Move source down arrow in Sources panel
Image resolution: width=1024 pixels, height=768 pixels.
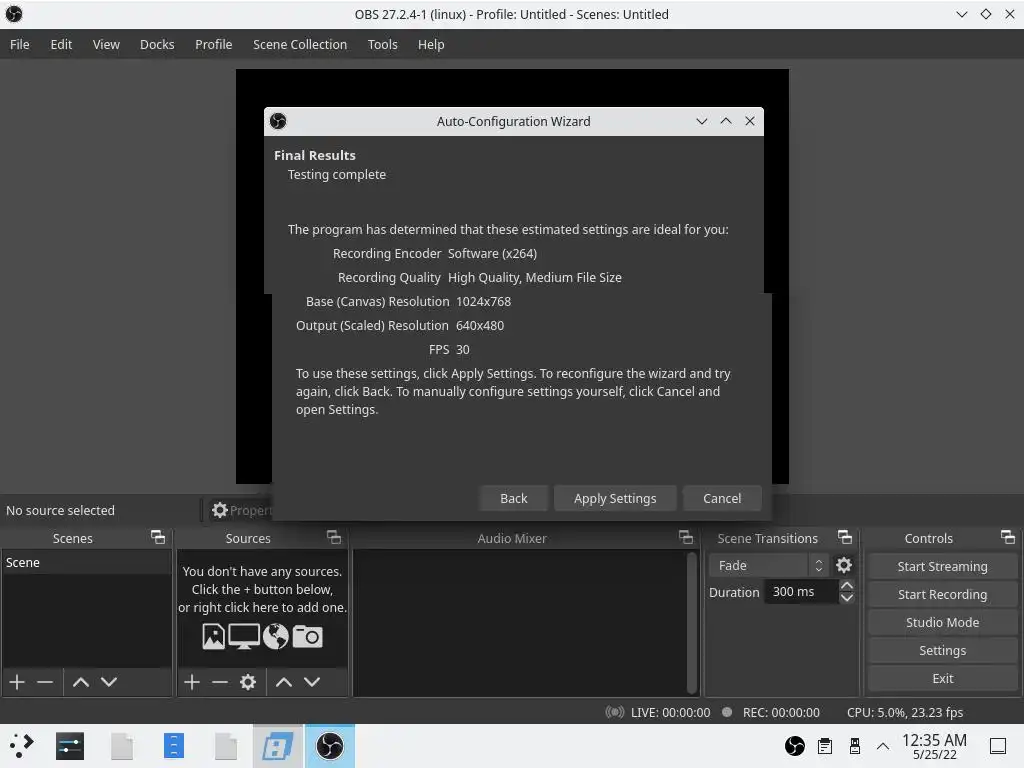(312, 682)
